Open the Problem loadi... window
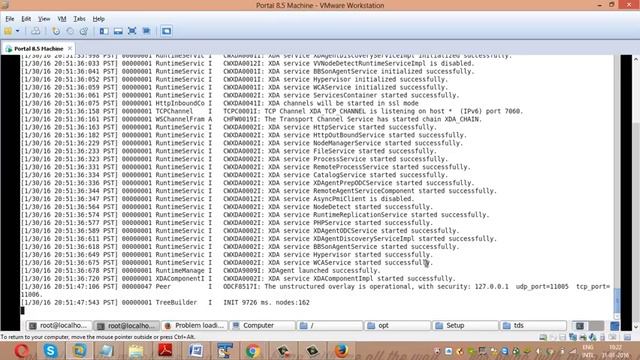This screenshot has width=640, height=360. (x=194, y=325)
